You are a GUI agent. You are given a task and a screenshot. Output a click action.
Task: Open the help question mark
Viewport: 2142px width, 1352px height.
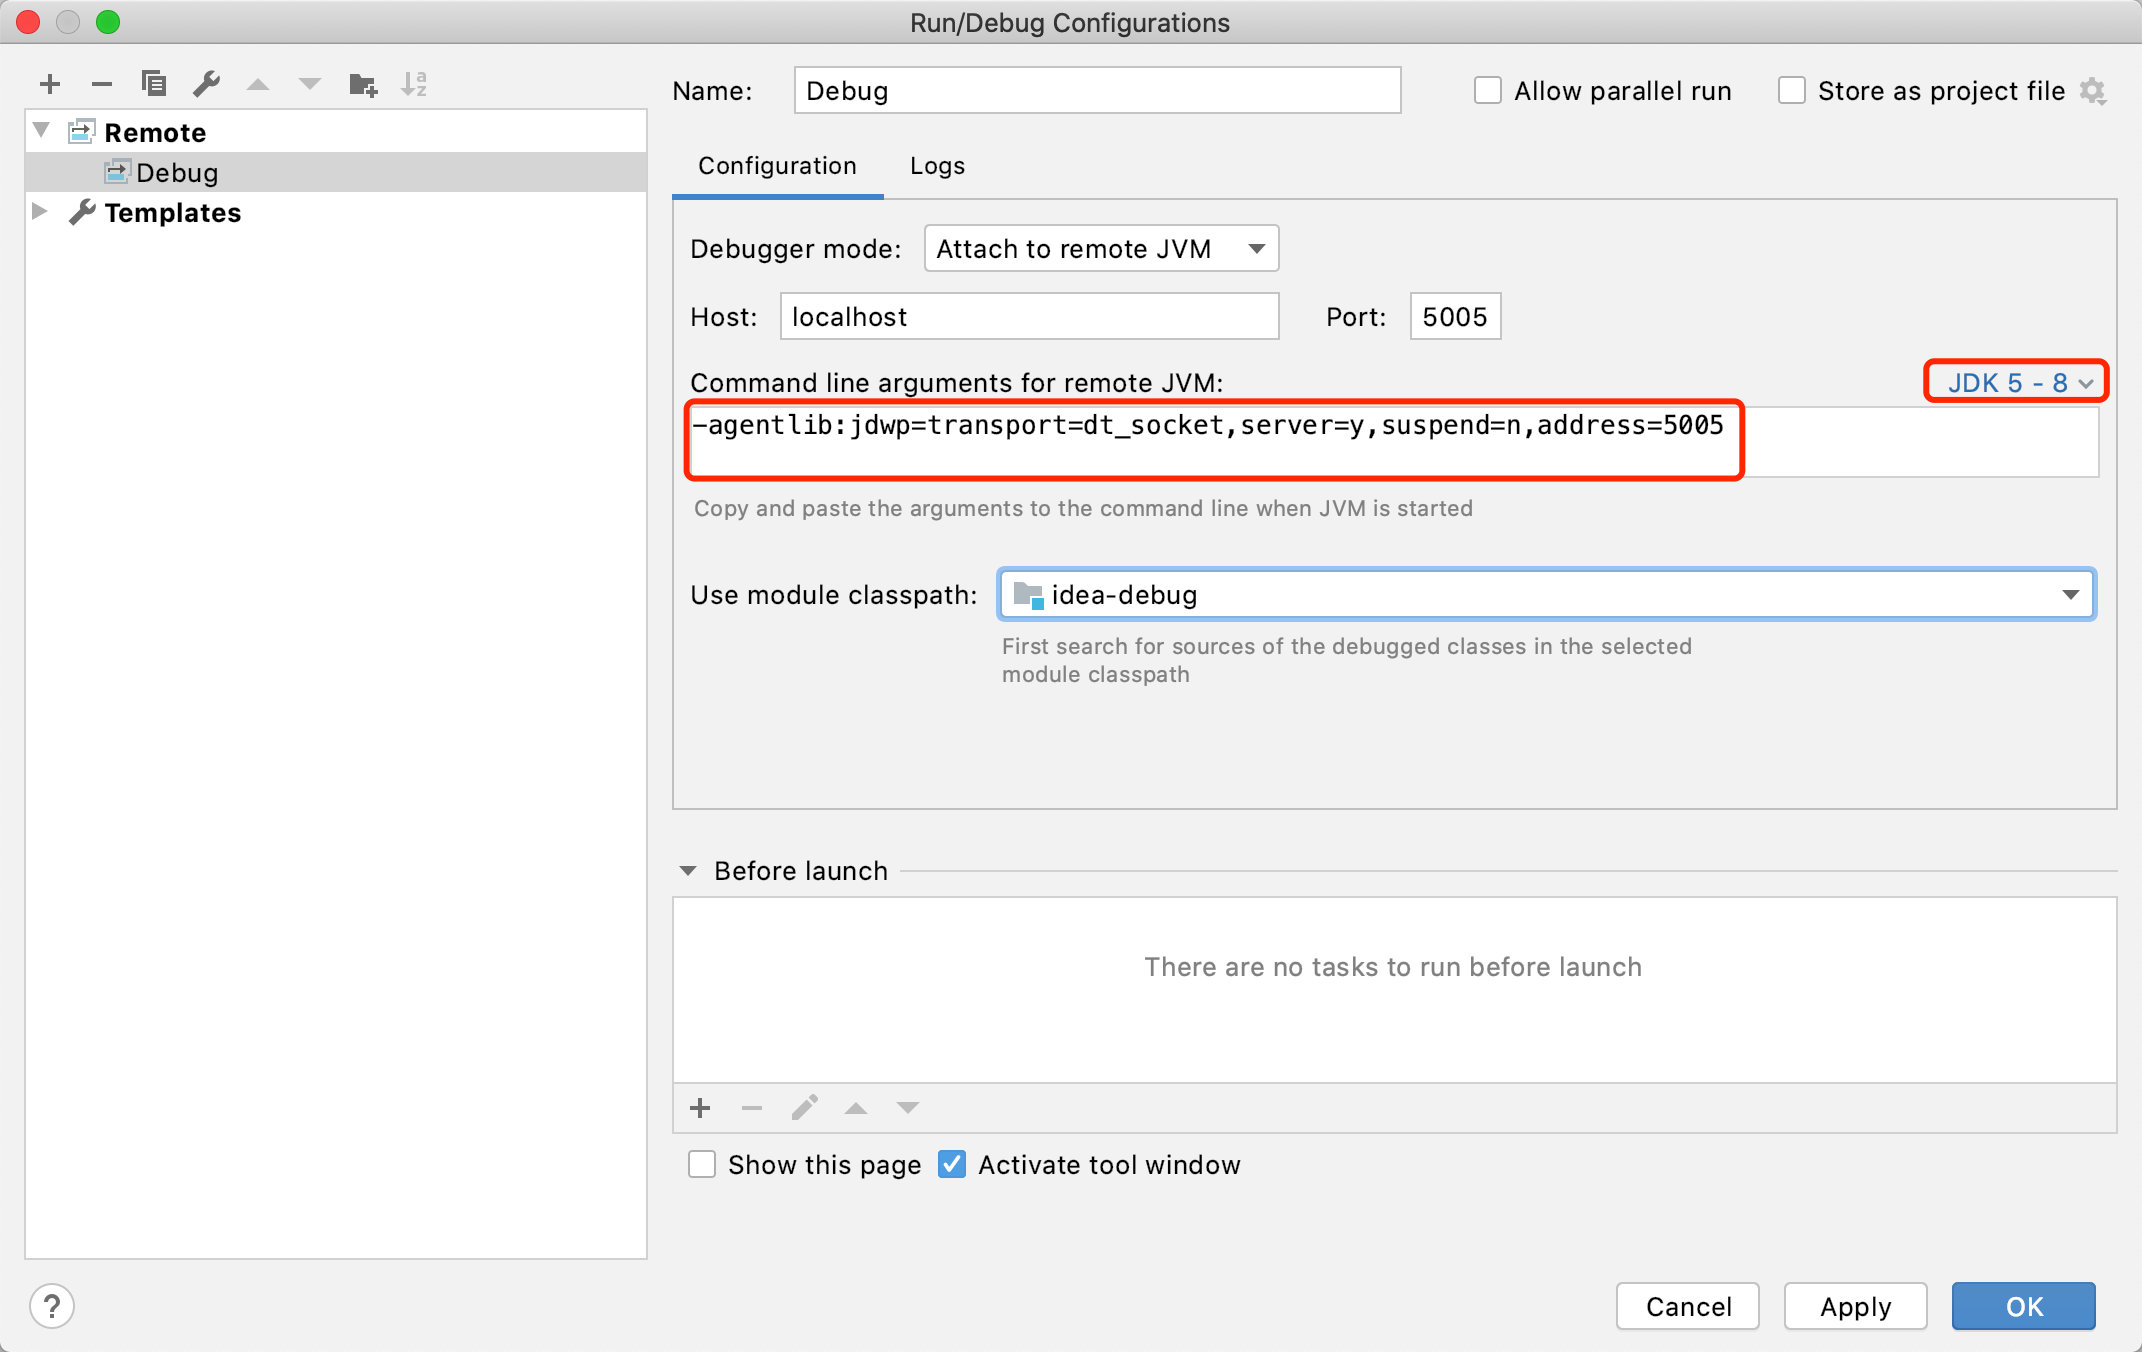click(52, 1306)
